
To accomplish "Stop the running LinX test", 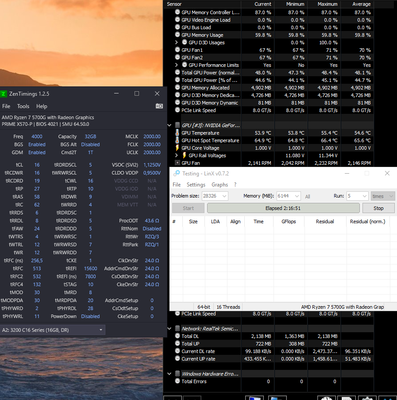I will pyautogui.click(x=378, y=208).
